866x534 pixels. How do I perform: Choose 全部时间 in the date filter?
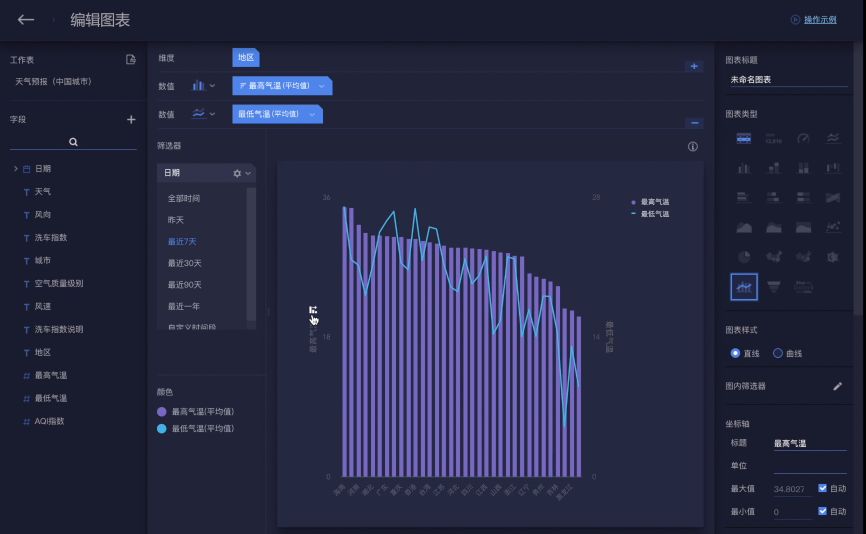184,198
